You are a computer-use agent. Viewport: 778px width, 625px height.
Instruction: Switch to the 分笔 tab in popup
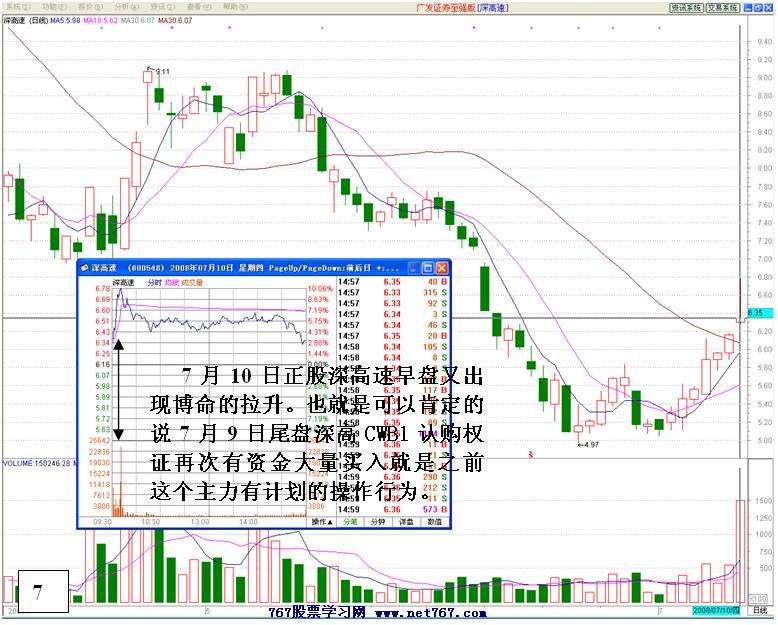[350, 521]
